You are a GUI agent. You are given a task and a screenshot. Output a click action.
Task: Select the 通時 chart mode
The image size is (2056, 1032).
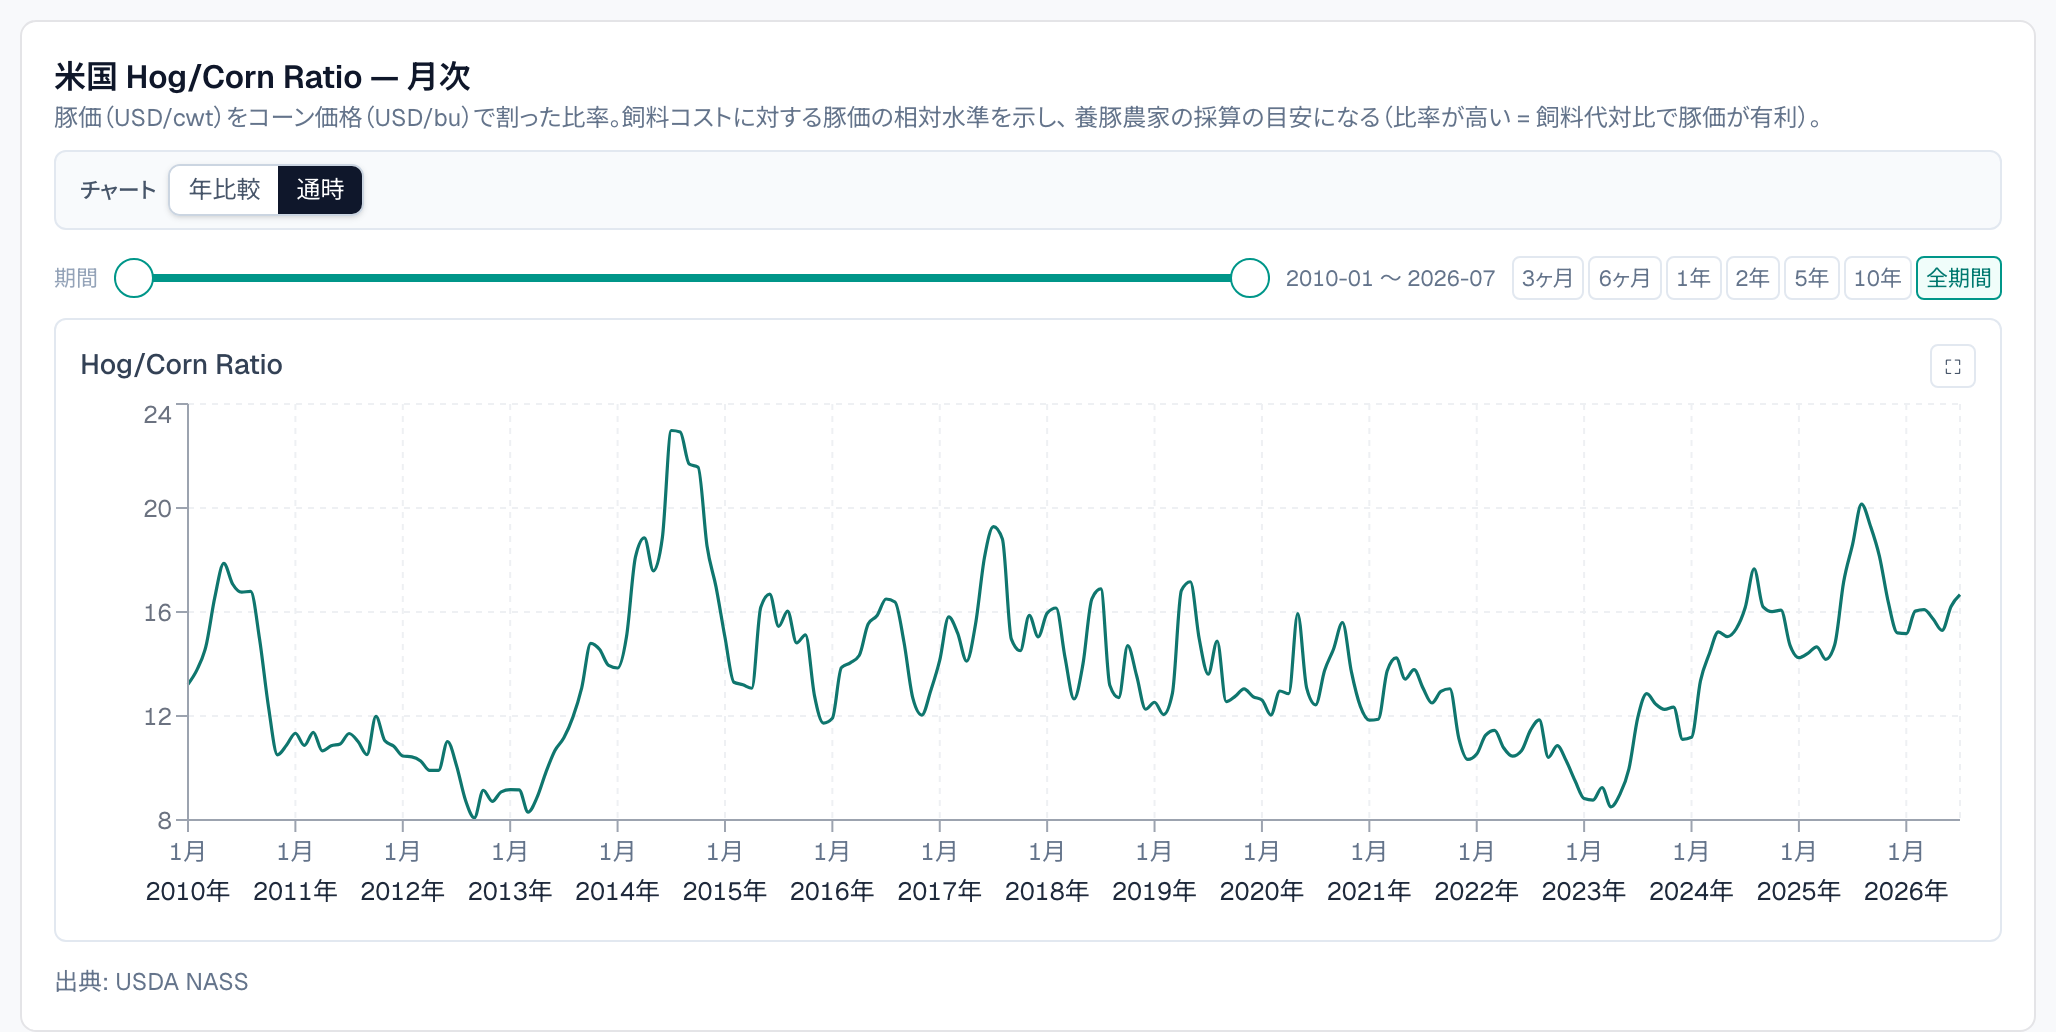coord(320,190)
